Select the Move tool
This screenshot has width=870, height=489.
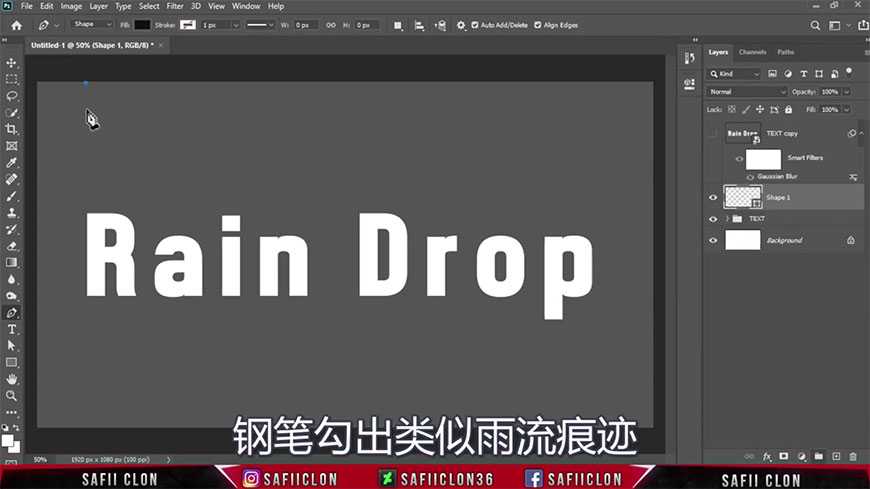point(11,63)
